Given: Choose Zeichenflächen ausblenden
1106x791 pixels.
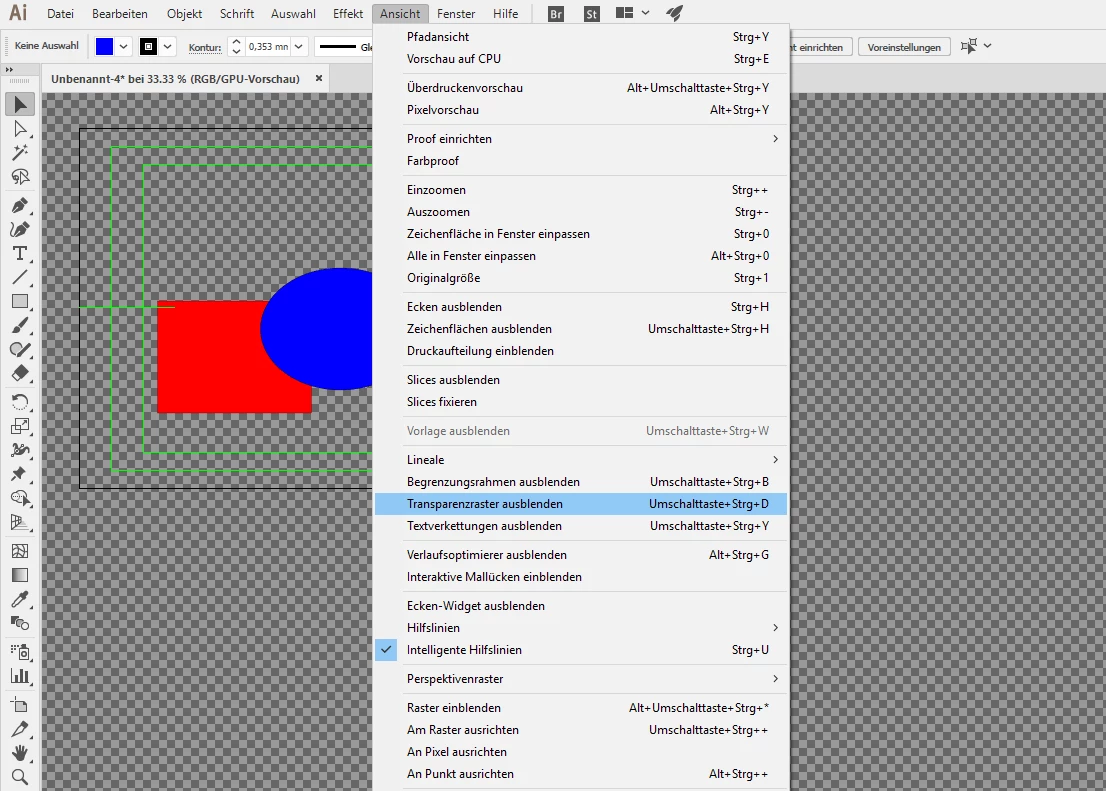Looking at the screenshot, I should [581, 329].
